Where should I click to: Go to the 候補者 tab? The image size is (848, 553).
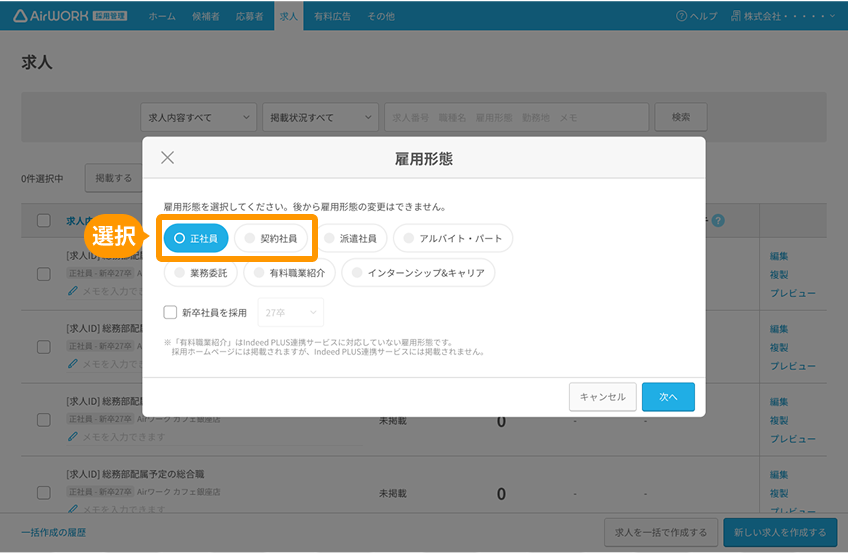click(206, 16)
